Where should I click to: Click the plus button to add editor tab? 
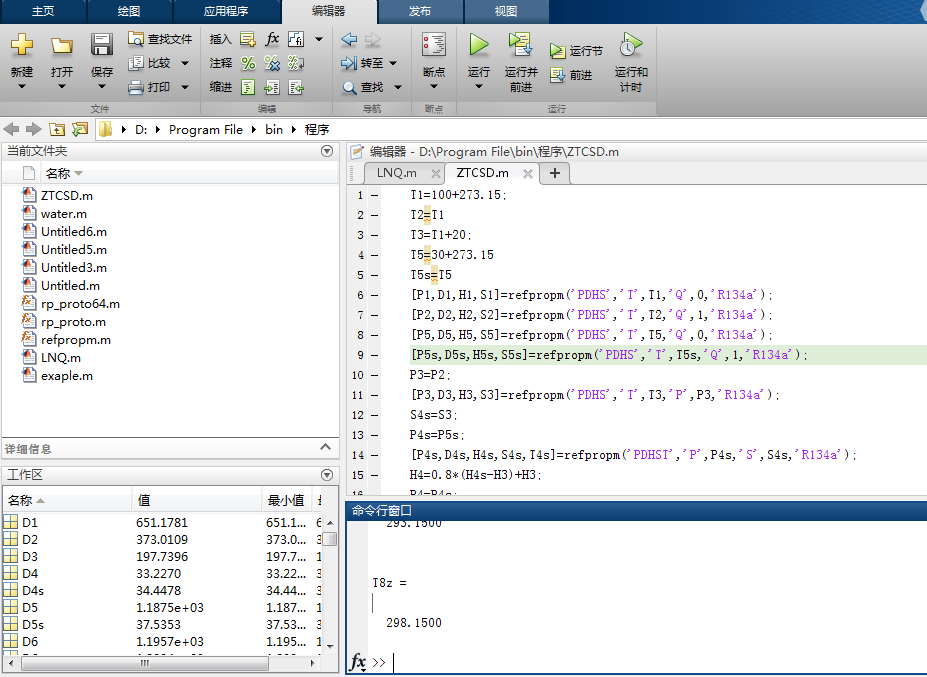pyautogui.click(x=554, y=173)
